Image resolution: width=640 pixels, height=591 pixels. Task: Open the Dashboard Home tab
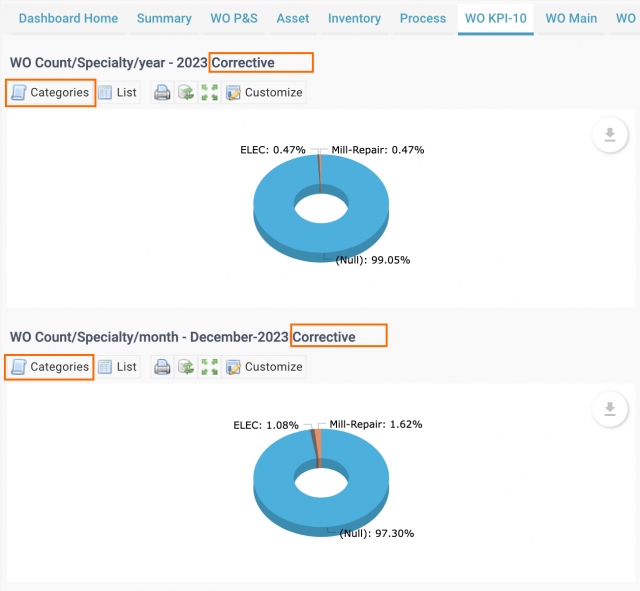68,18
